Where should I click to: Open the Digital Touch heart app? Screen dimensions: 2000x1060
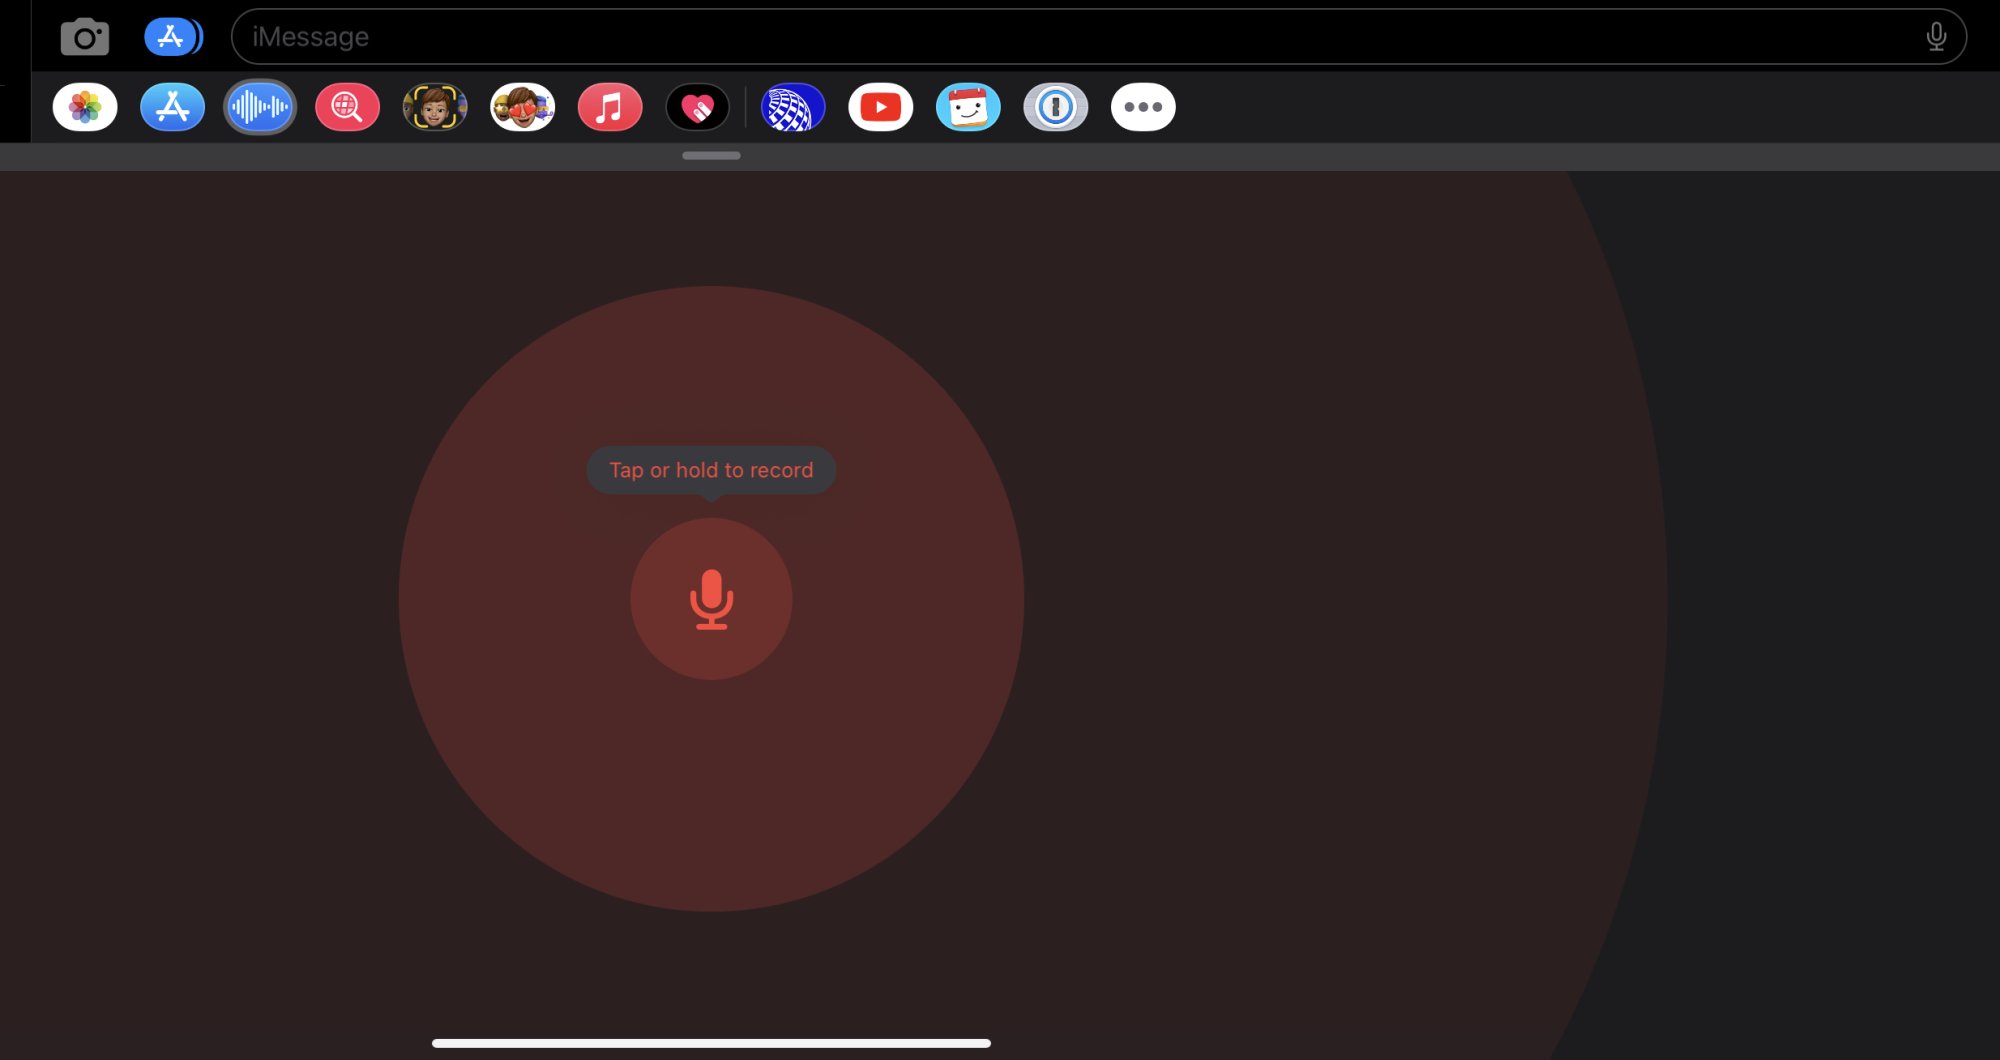[x=698, y=107]
